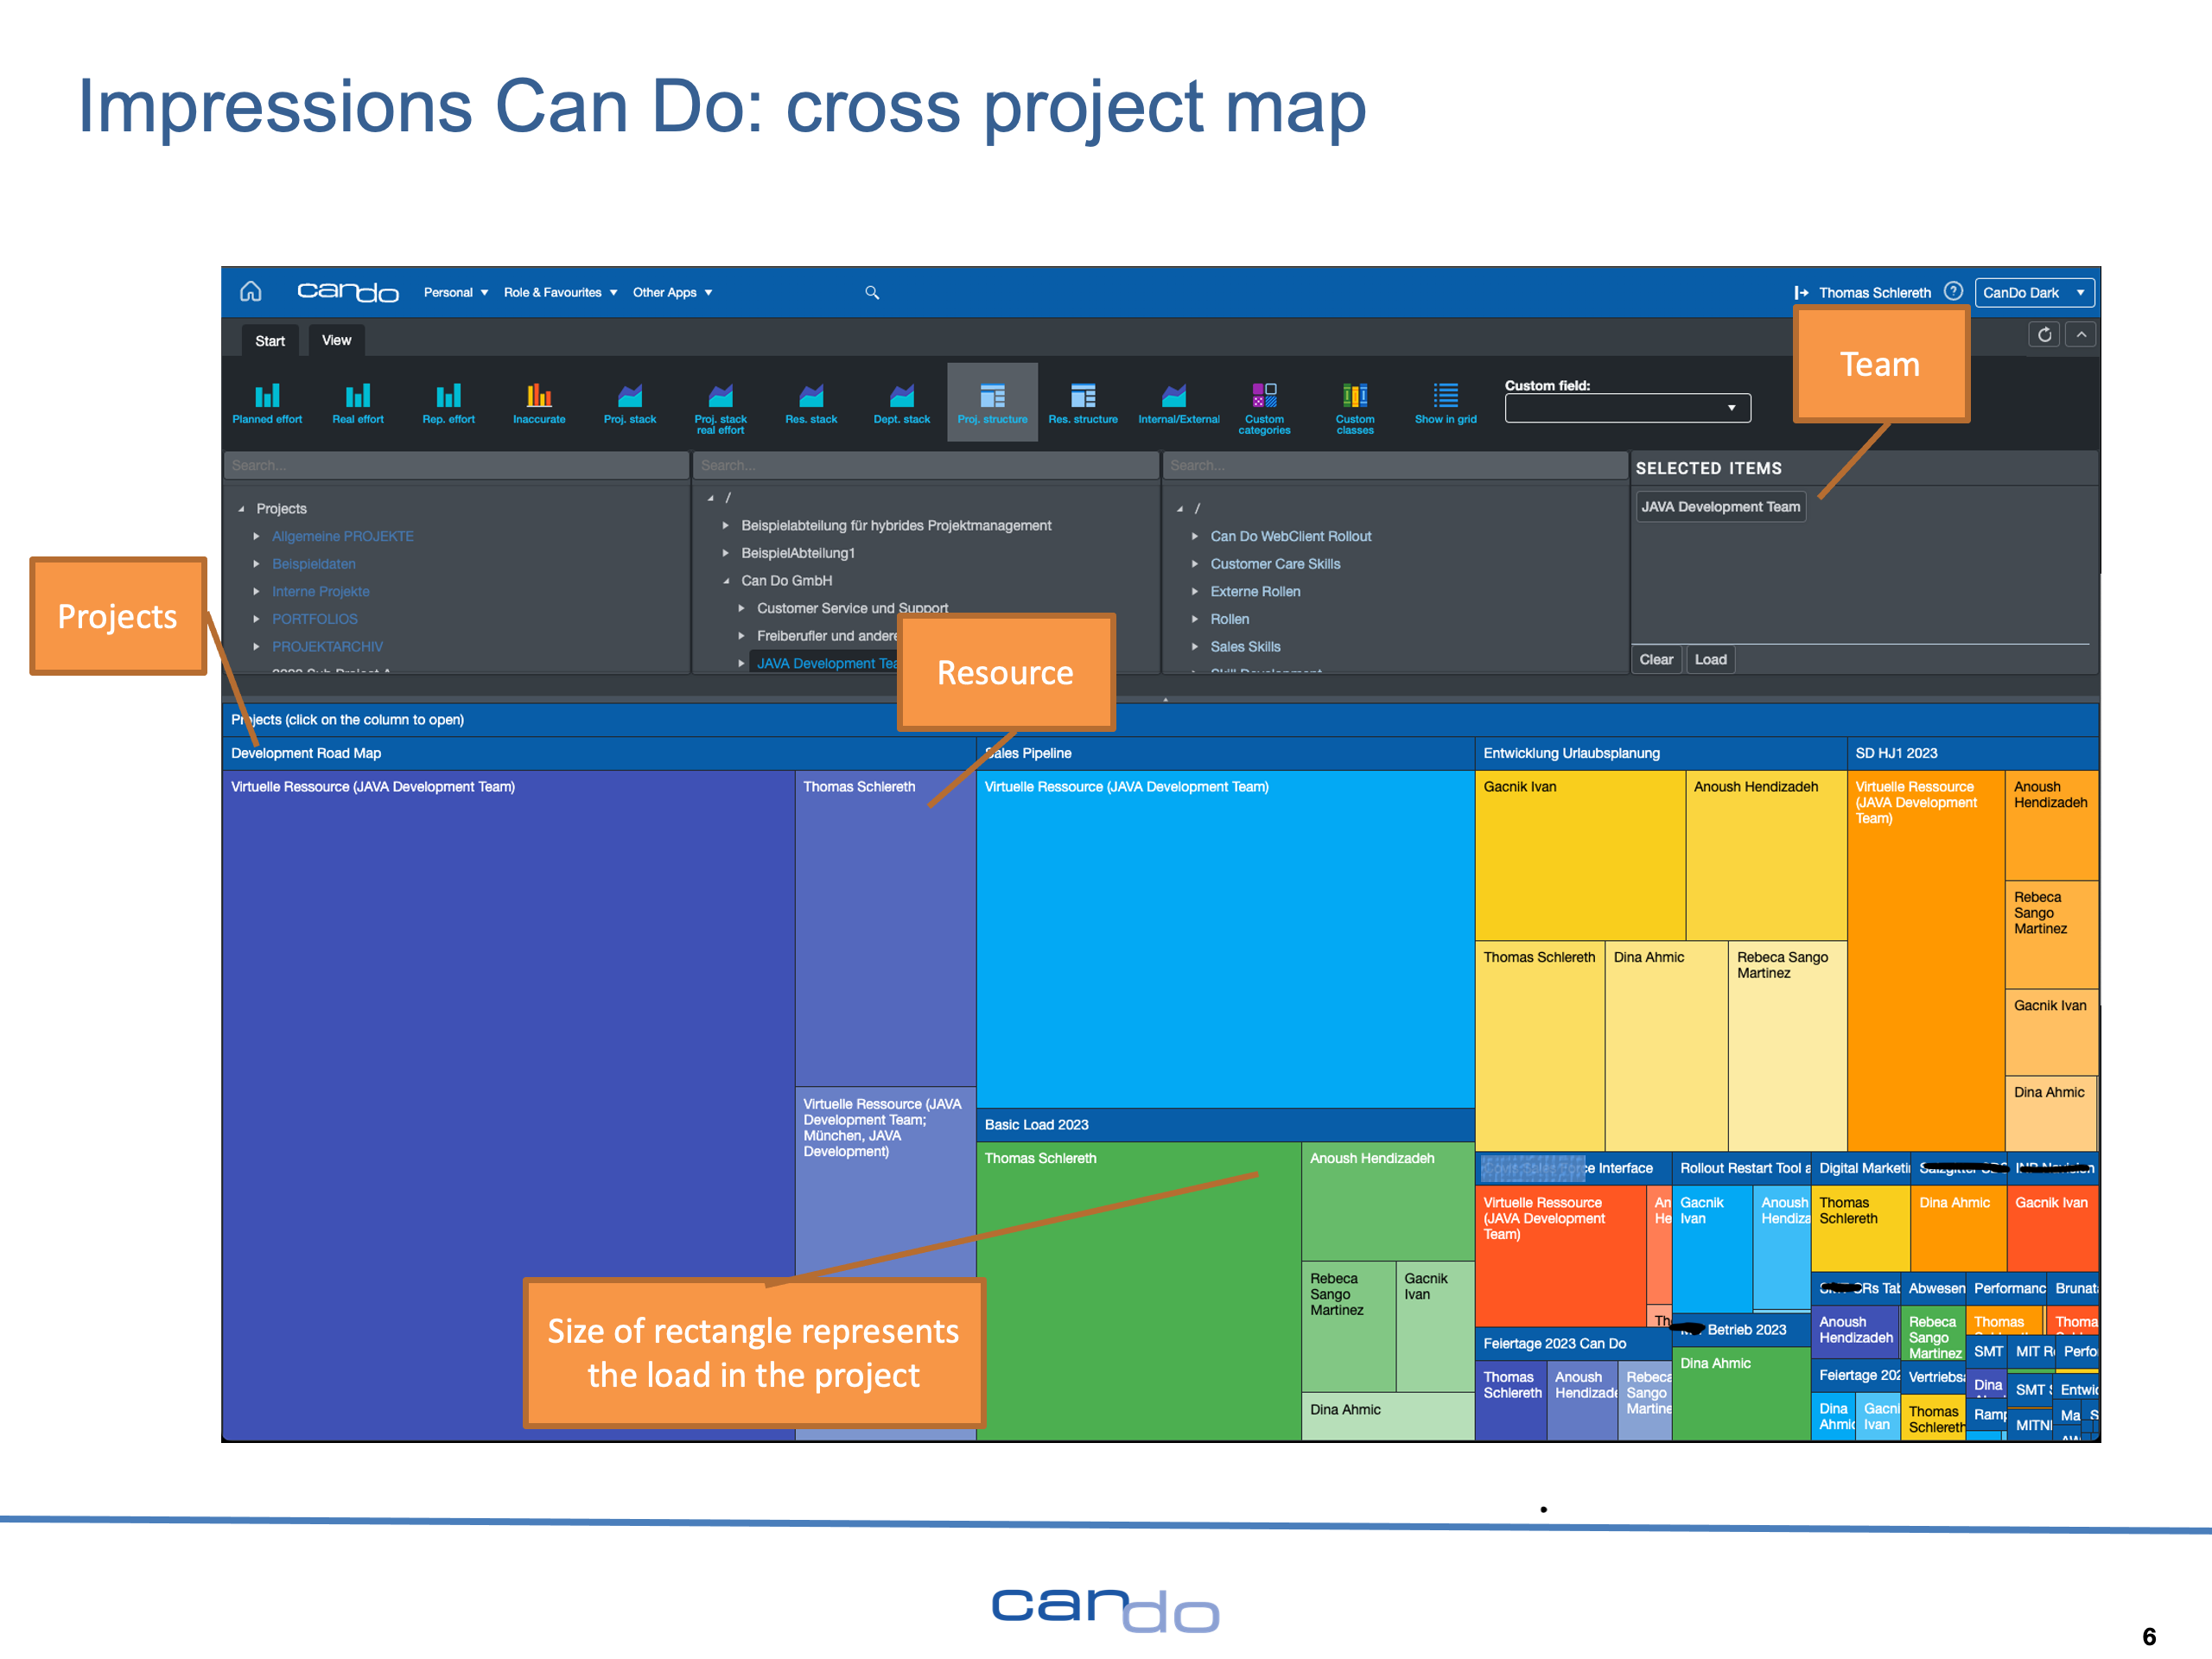Viewport: 2212px width, 1659px height.
Task: Click the Load button
Action: tap(1710, 659)
